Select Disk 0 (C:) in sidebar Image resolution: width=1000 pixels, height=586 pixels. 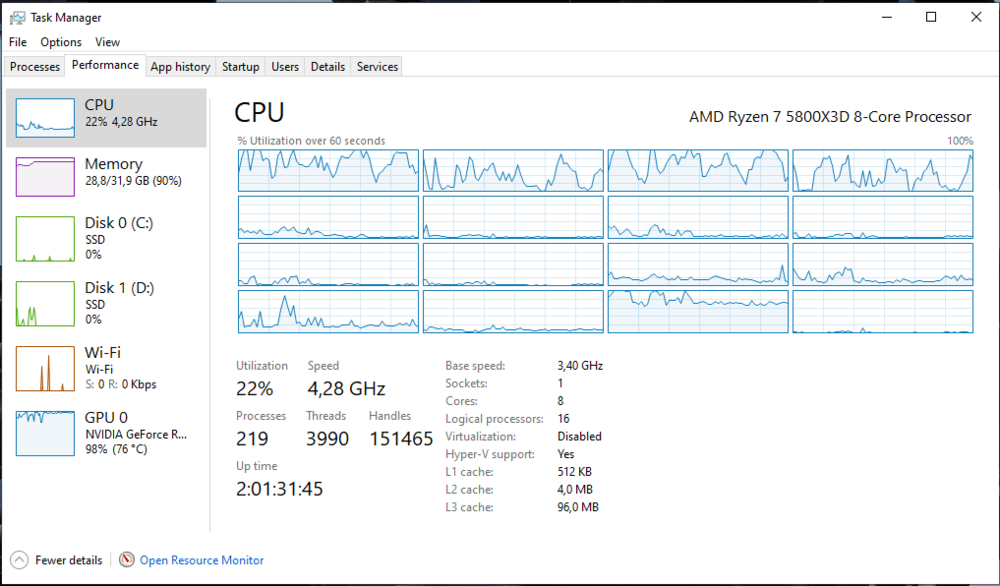[x=108, y=239]
